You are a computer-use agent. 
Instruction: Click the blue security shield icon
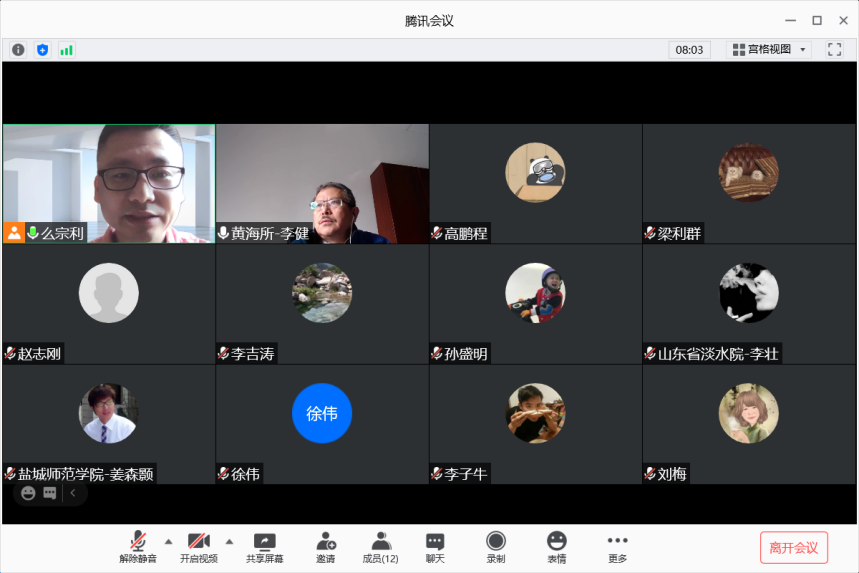(42, 50)
